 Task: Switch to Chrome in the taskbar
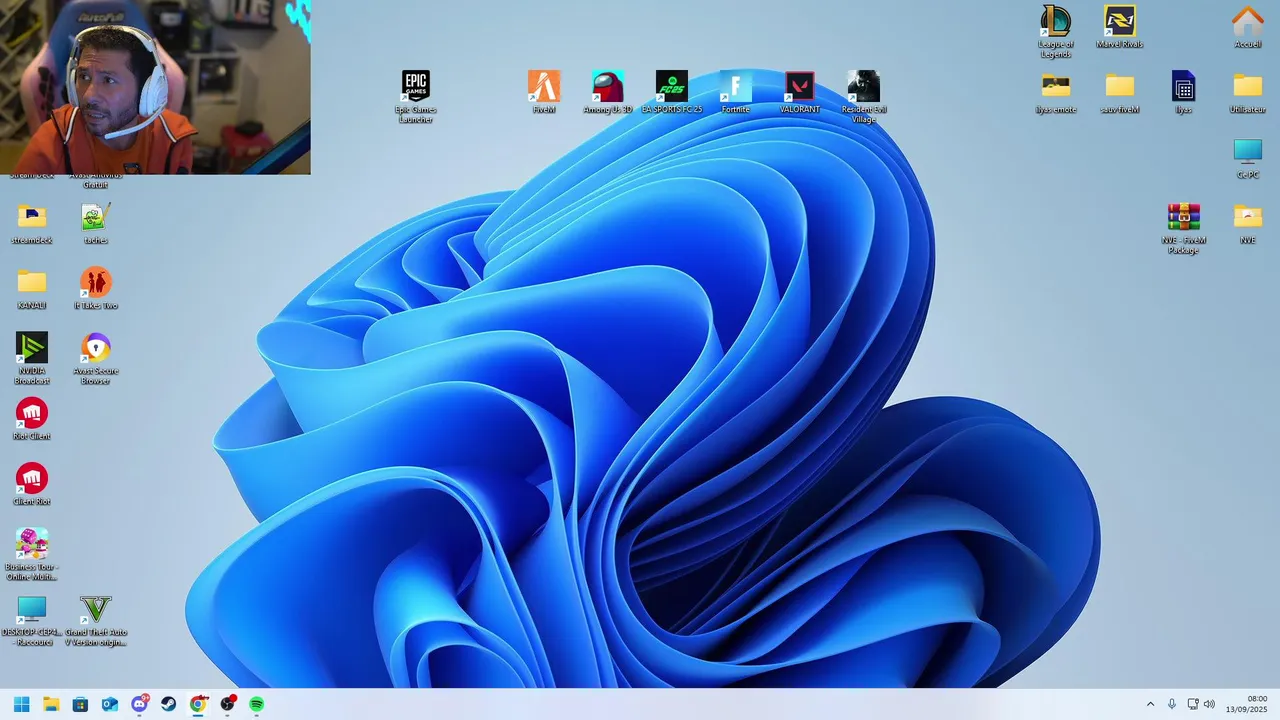(198, 704)
